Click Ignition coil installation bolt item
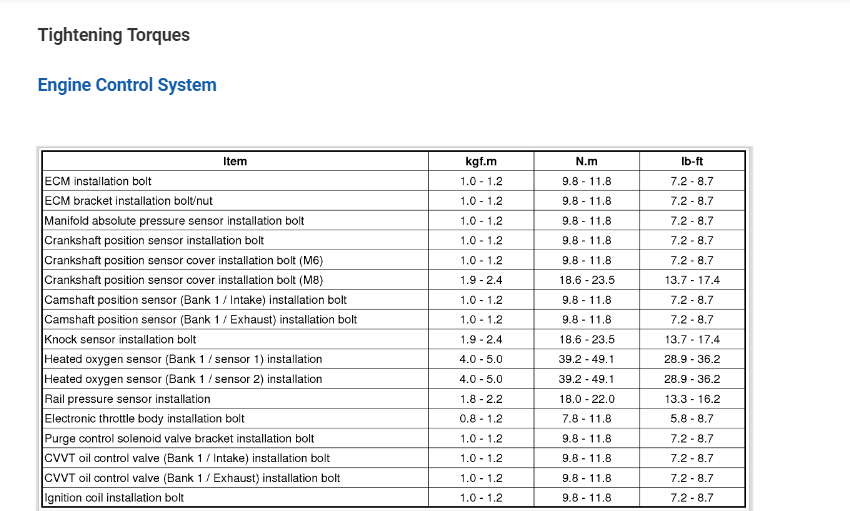850x511 pixels. (115, 498)
